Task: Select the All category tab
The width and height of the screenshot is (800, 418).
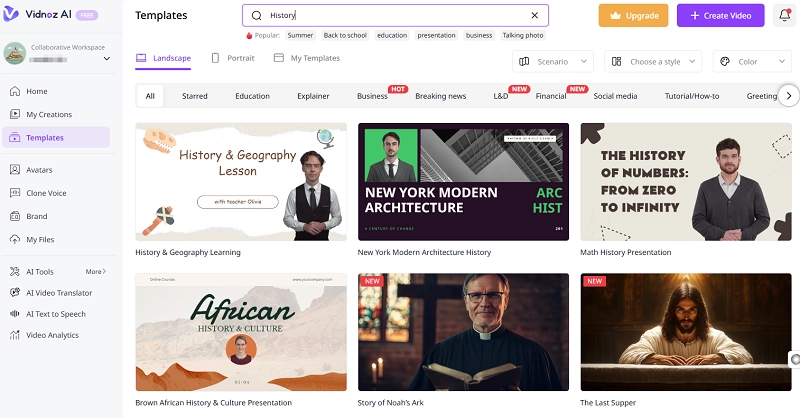Action: coord(150,96)
